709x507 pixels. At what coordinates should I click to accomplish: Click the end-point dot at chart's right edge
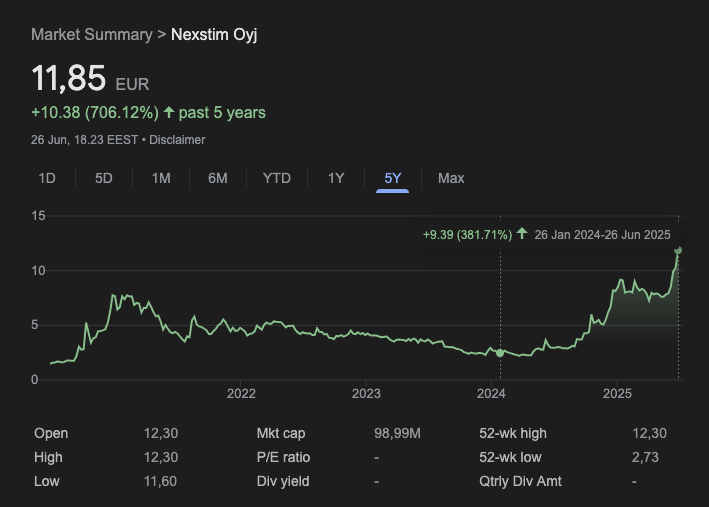[678, 250]
